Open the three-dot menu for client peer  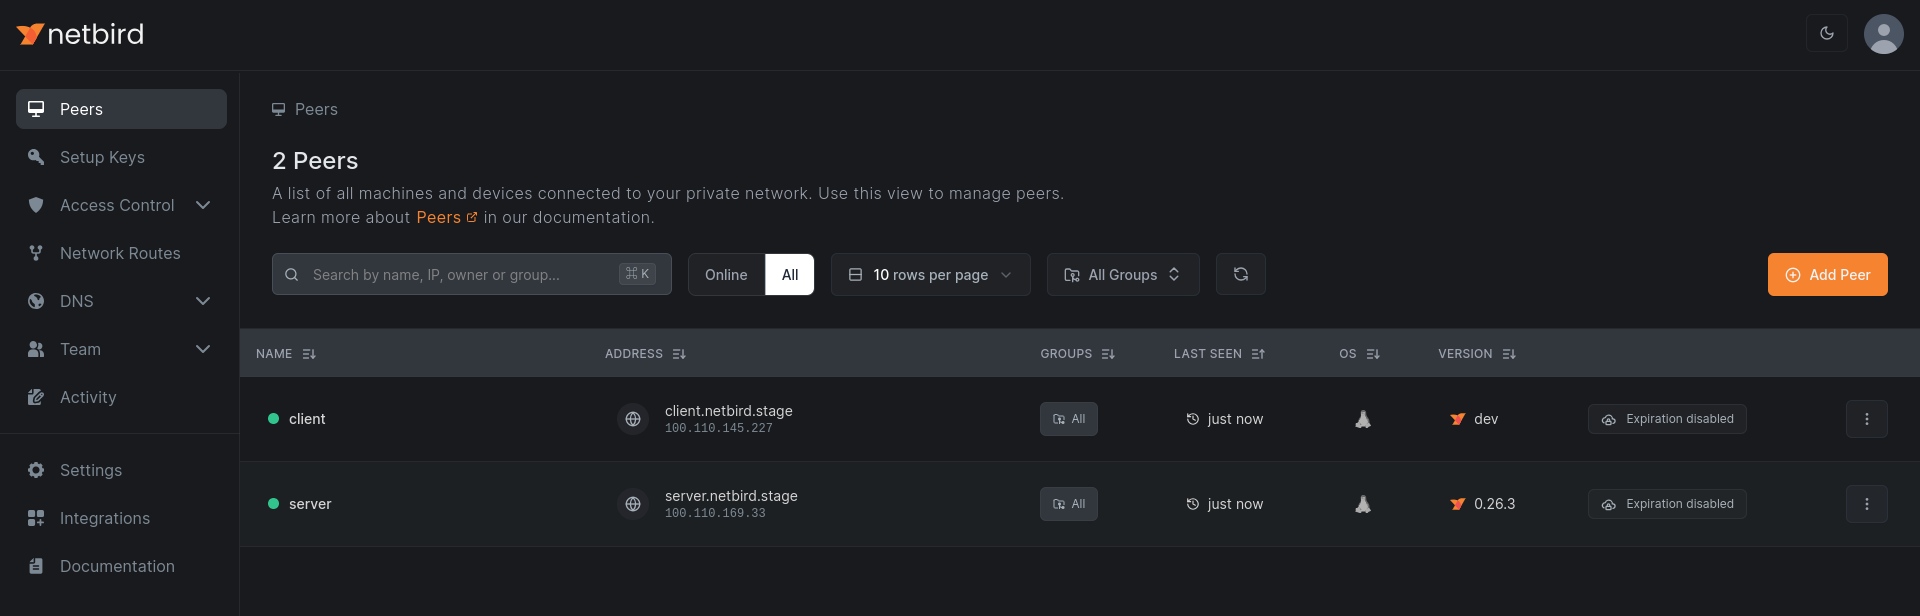point(1866,419)
